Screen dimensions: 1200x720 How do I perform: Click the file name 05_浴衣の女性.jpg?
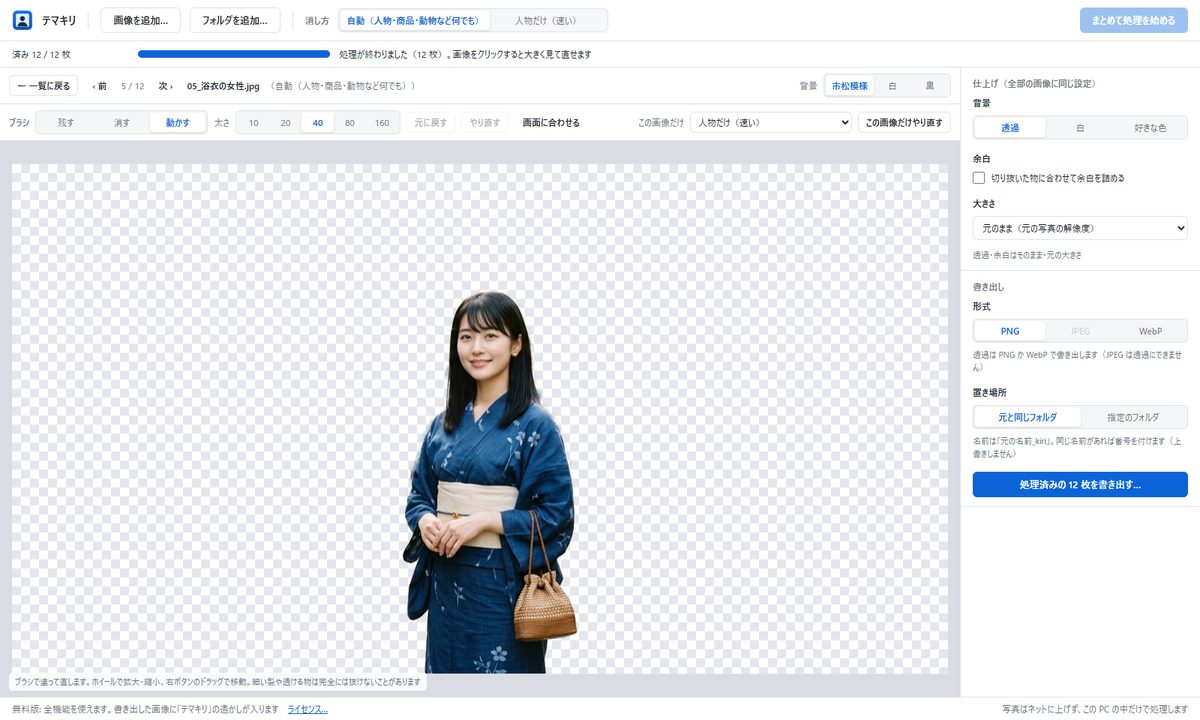point(223,86)
